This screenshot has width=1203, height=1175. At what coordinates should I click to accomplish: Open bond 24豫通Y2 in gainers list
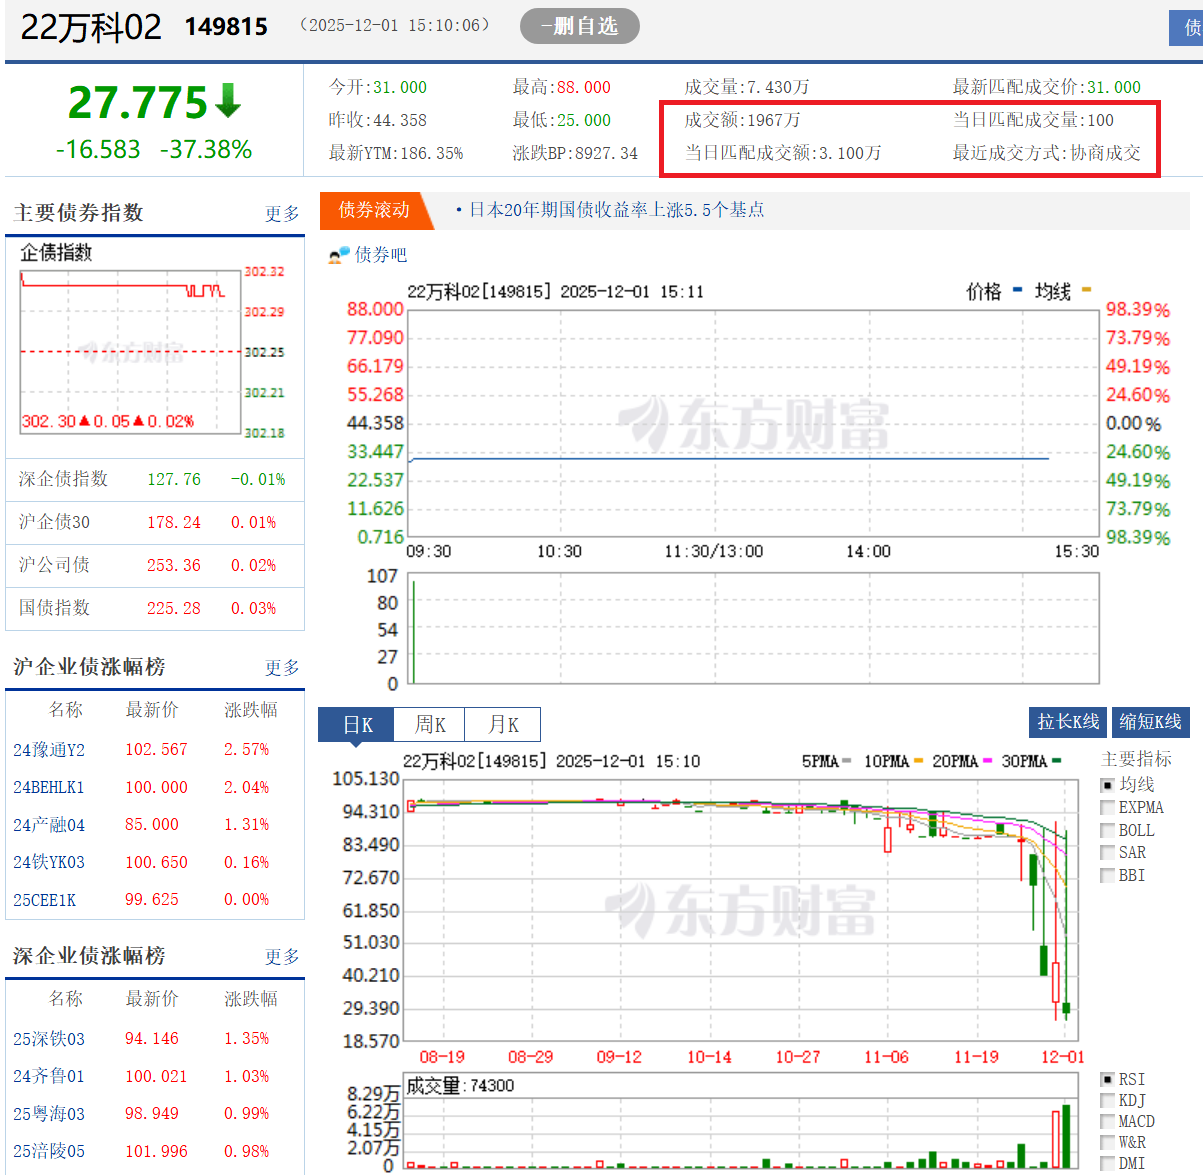49,750
